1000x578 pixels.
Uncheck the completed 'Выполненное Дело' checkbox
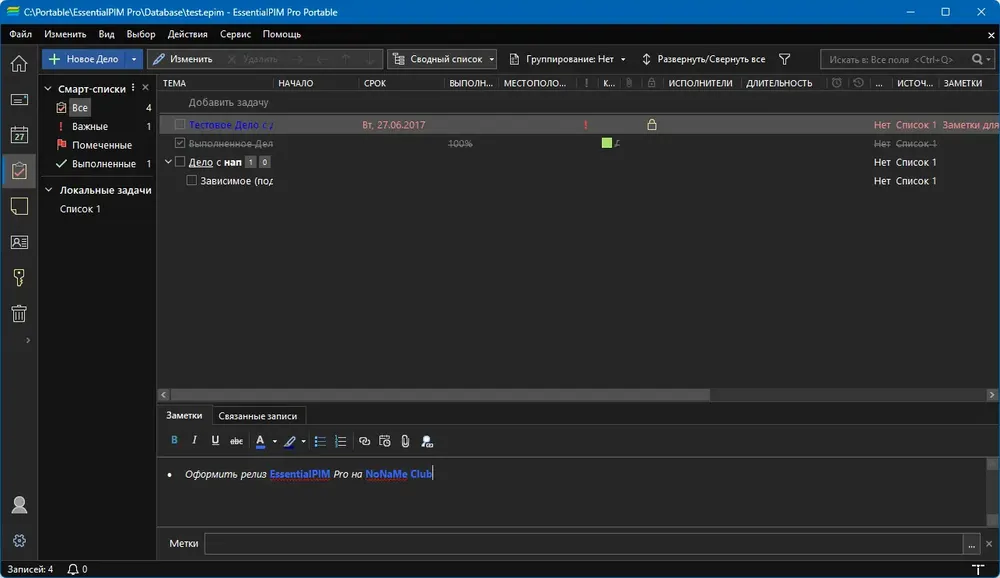(180, 143)
